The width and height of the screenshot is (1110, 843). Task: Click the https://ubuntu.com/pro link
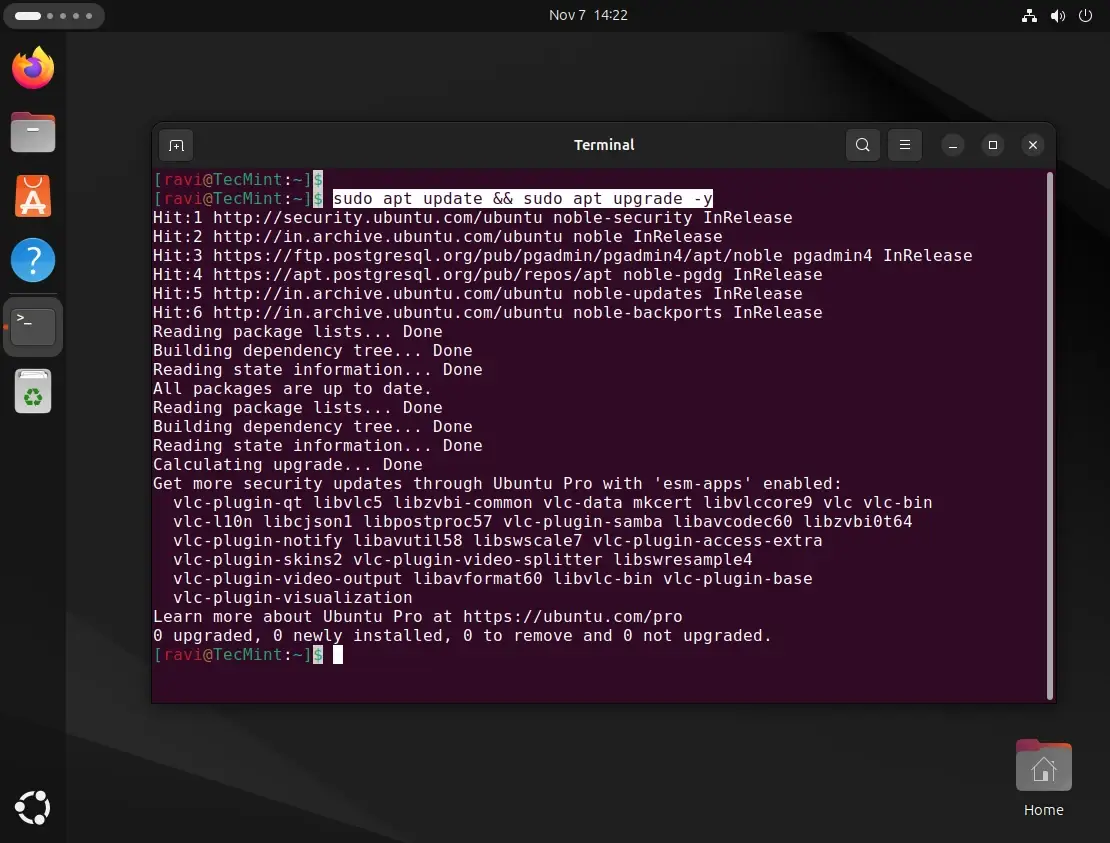click(x=572, y=617)
